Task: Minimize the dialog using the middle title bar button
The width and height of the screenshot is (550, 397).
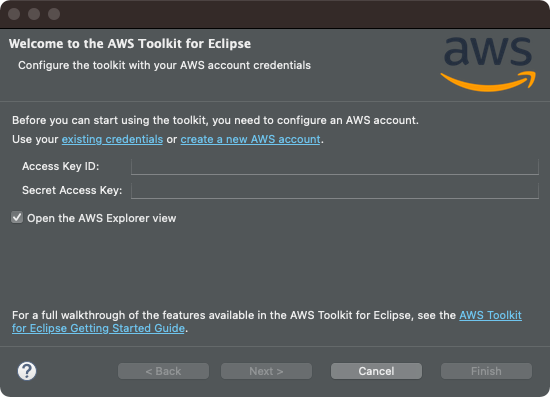Action: pyautogui.click(x=34, y=14)
